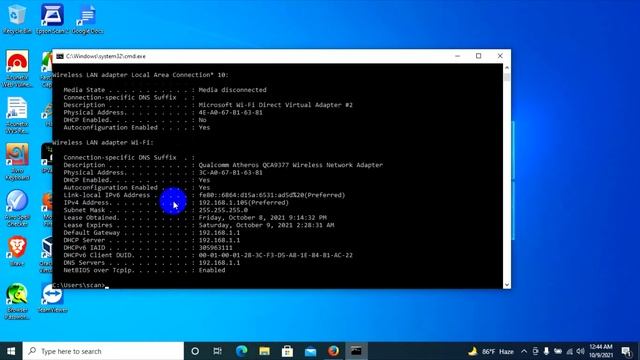Open the Windows Start menu
The image size is (640, 360).
(11, 351)
